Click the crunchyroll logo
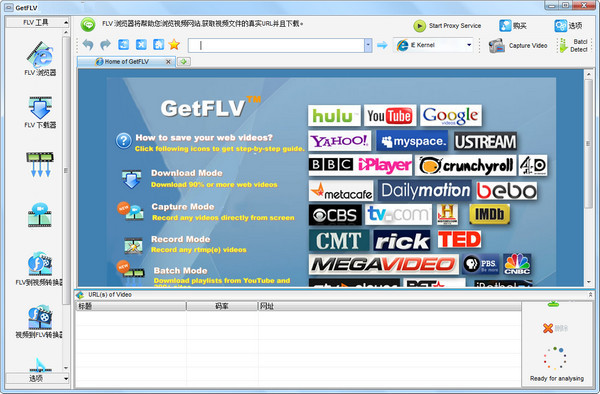 coord(466,165)
